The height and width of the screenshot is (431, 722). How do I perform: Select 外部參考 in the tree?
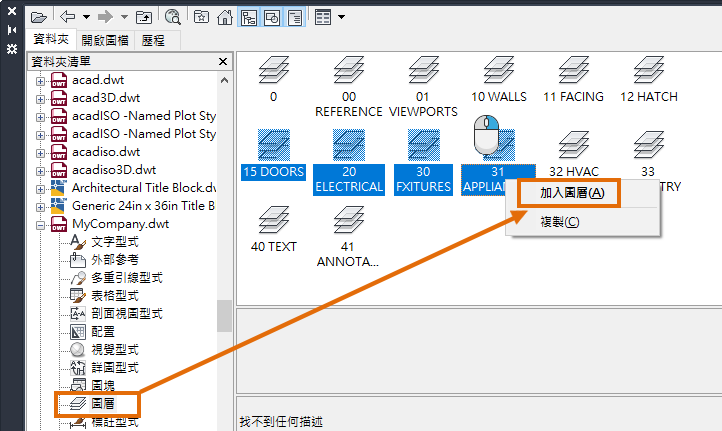click(115, 260)
